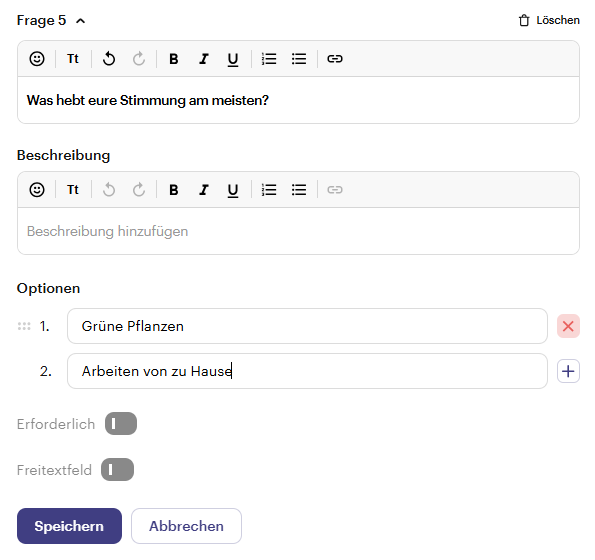The image size is (595, 560).
Task: Click the Abbrechen button
Action: click(186, 526)
